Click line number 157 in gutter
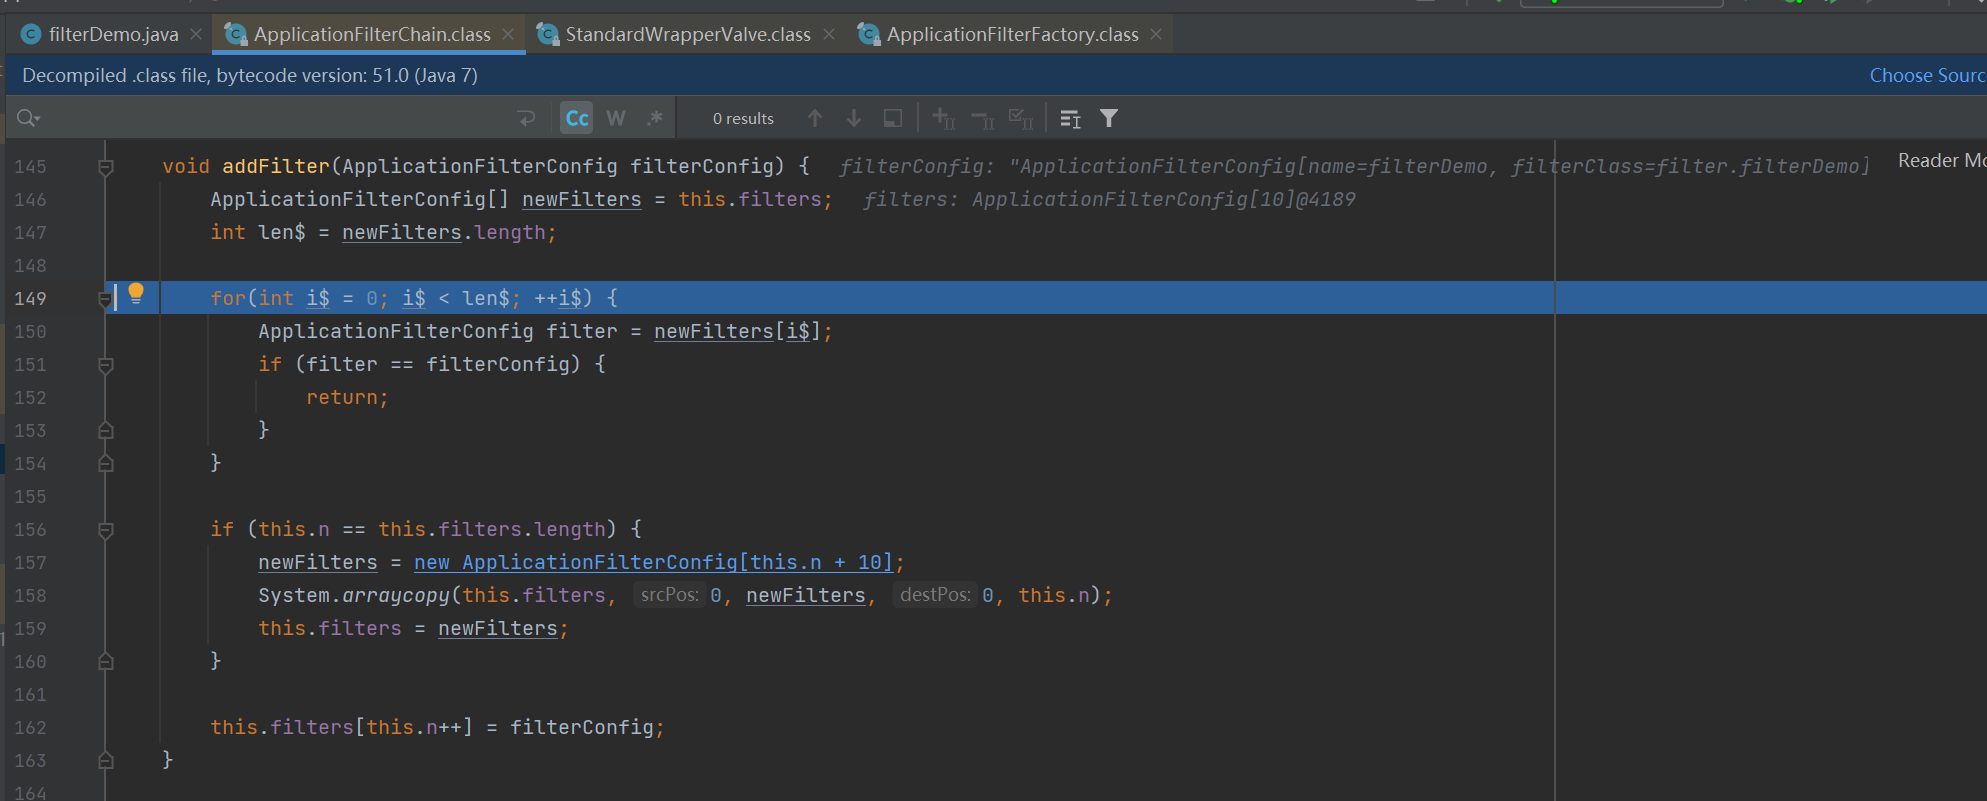 point(30,562)
